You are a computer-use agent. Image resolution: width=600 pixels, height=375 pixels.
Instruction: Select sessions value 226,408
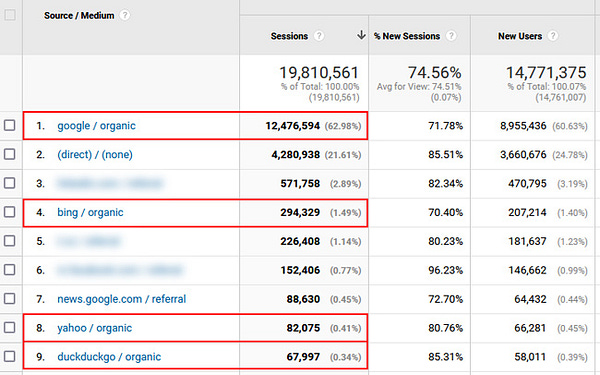[x=300, y=241]
